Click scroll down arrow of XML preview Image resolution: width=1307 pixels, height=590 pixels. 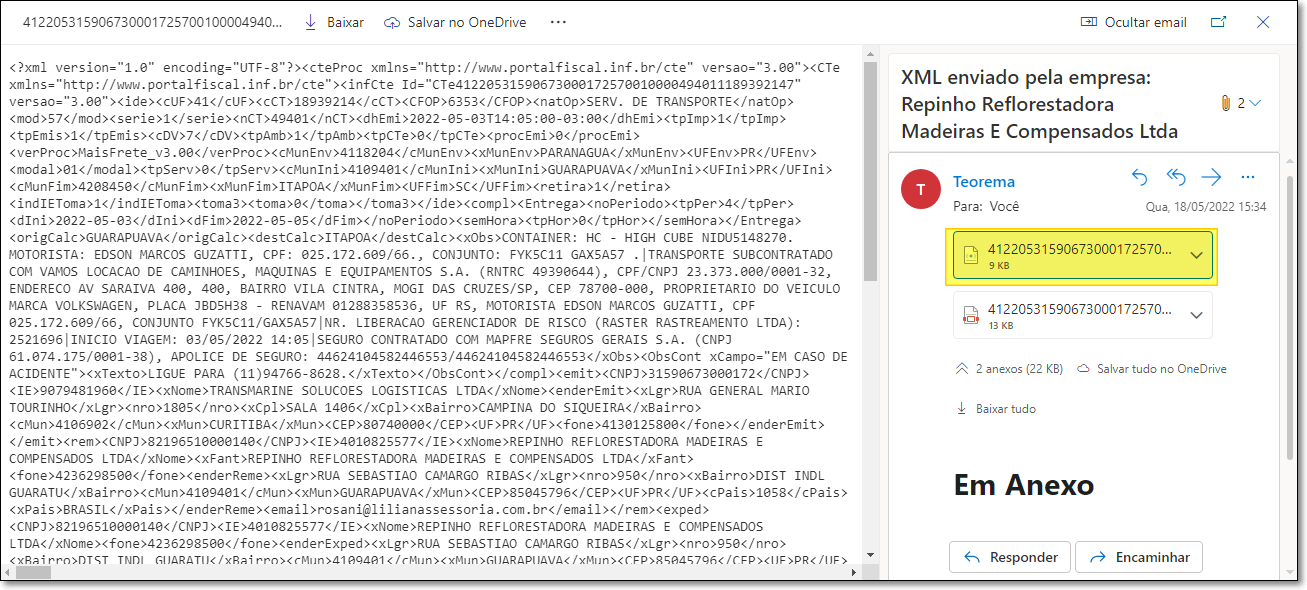point(869,557)
